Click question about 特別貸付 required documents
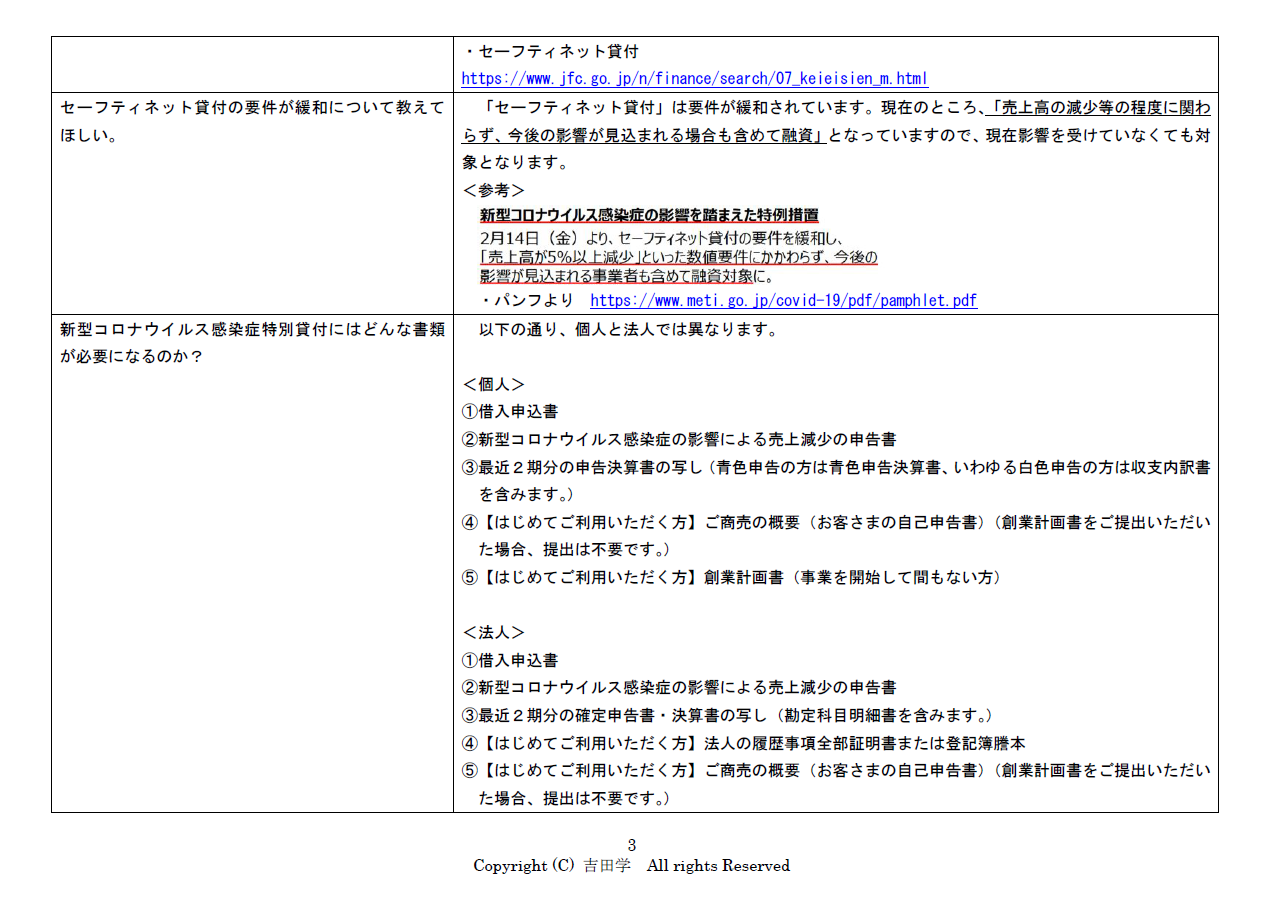The image size is (1269, 902). [251, 329]
